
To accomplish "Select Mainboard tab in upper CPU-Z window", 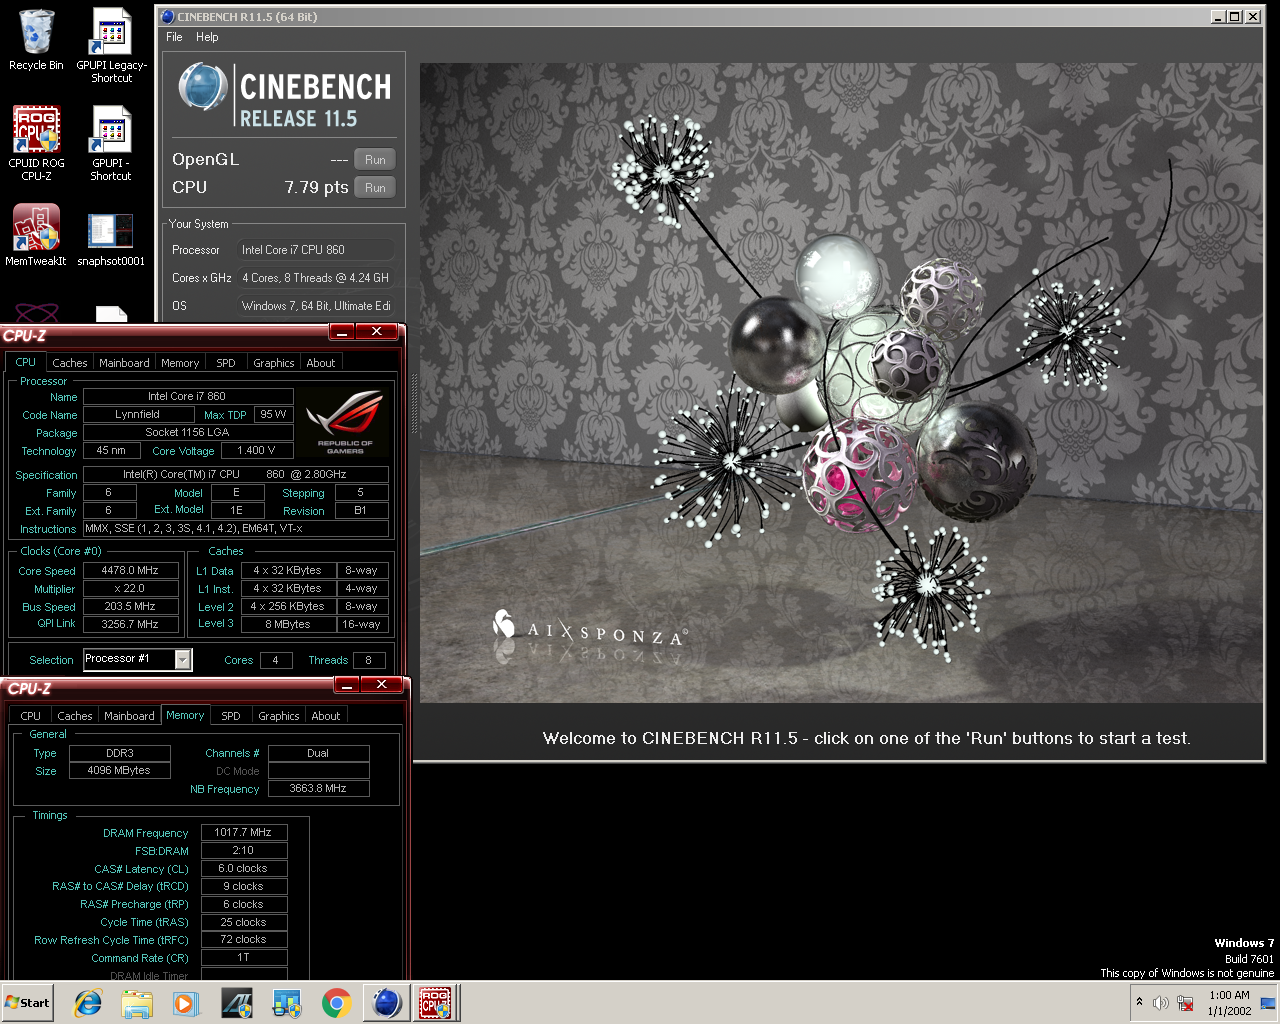I will 124,363.
